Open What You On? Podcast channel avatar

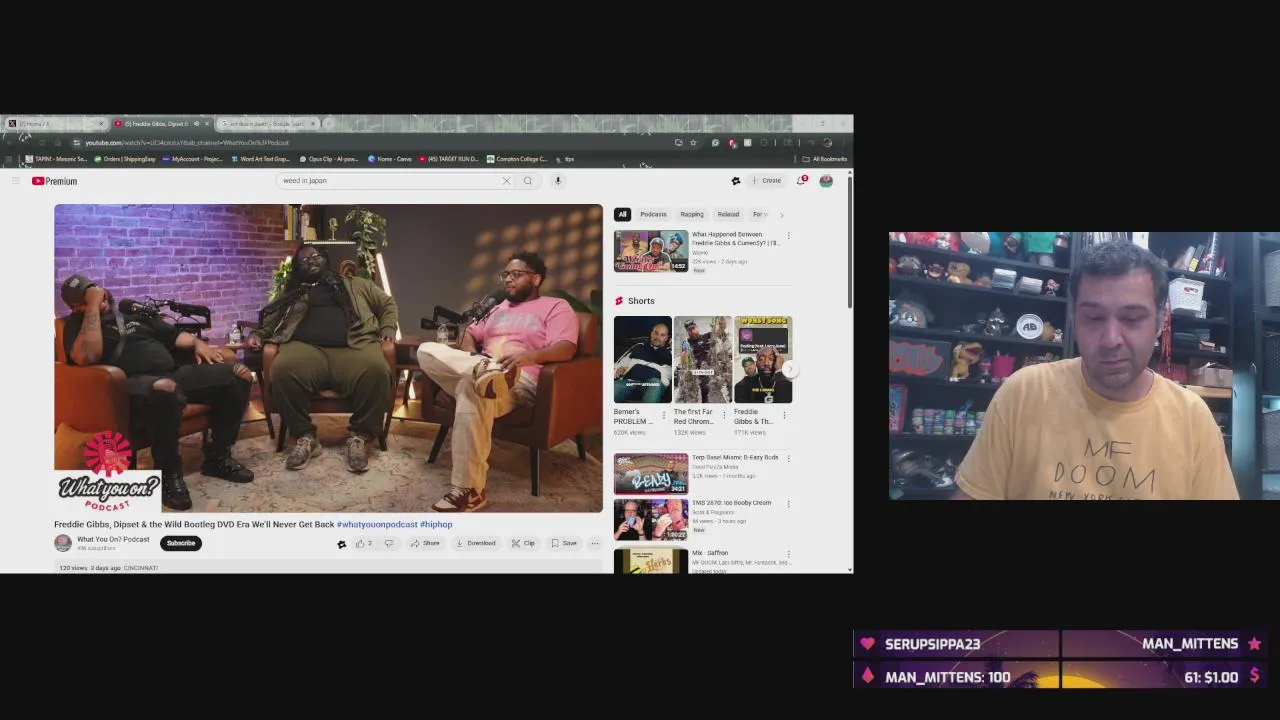tap(63, 543)
